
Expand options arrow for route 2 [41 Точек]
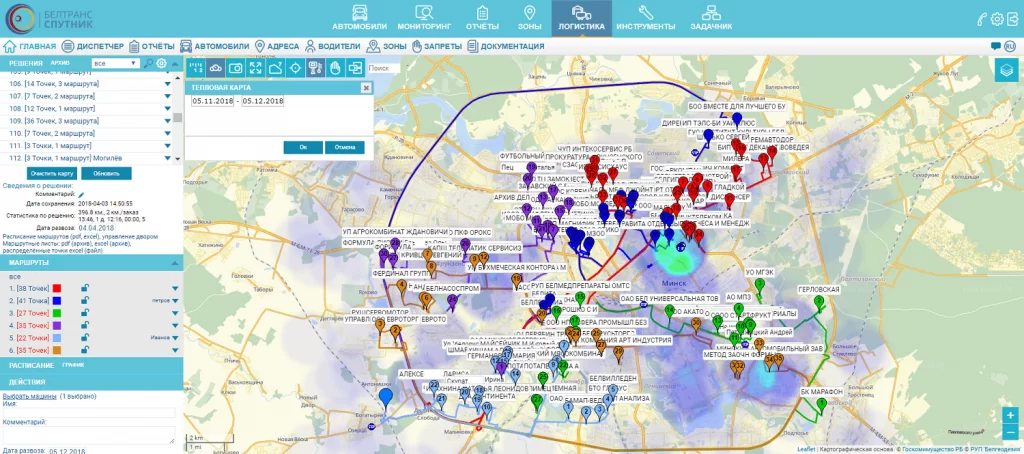click(176, 301)
